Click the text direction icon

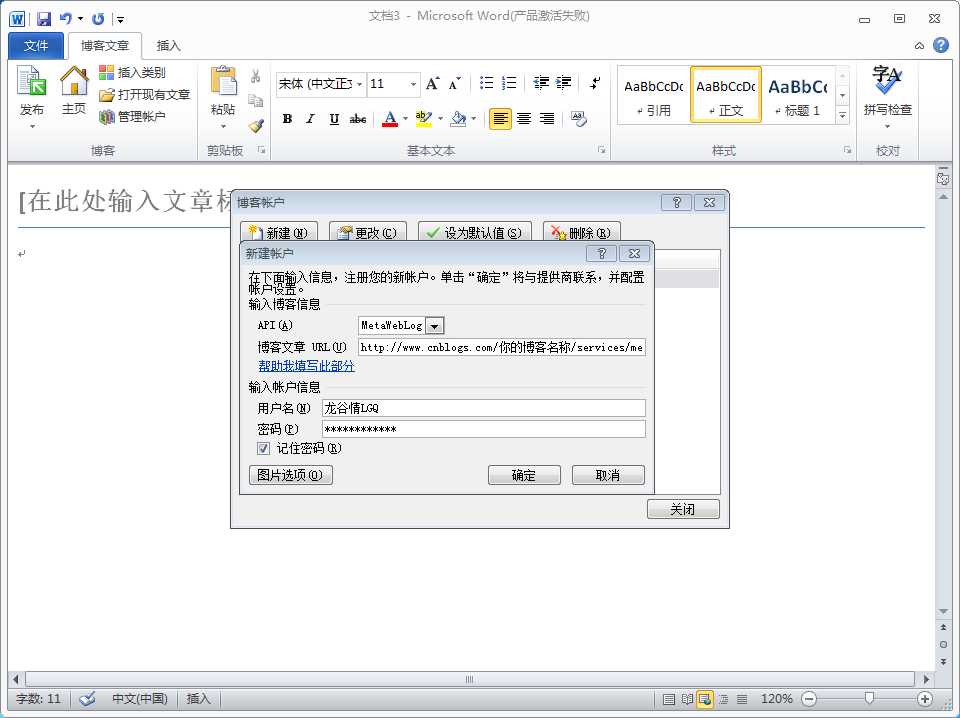pyautogui.click(x=595, y=83)
